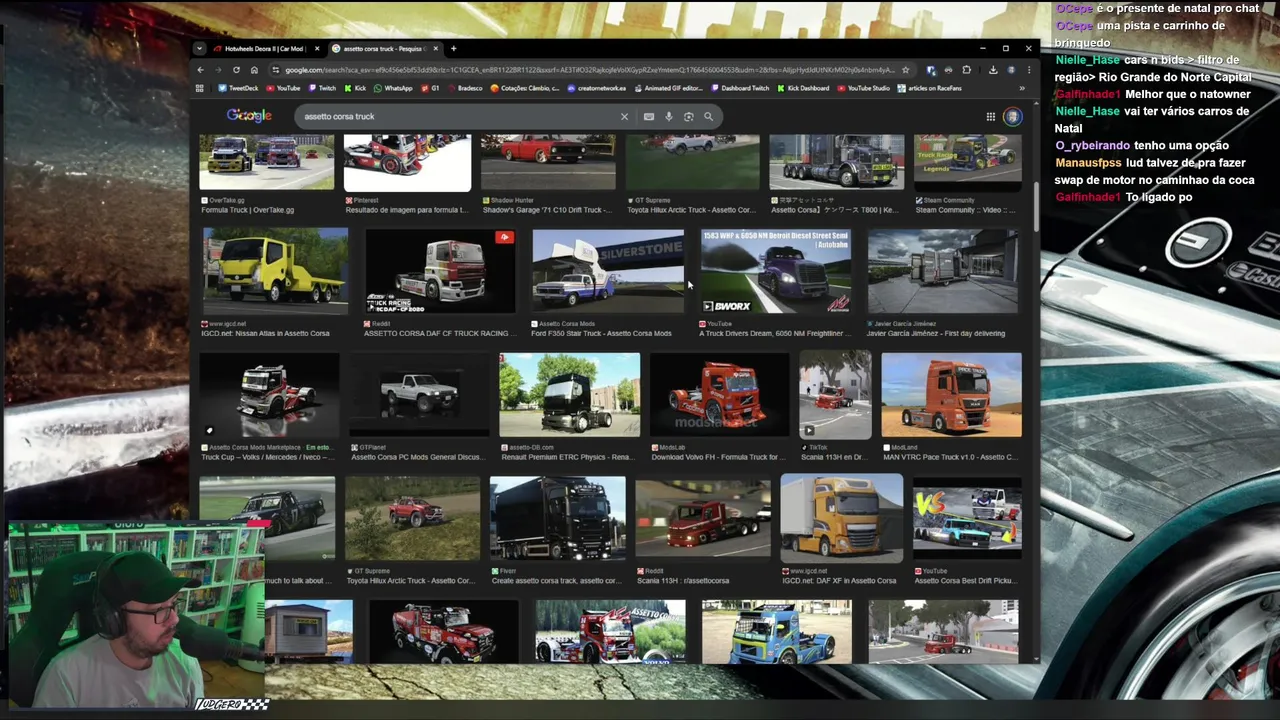This screenshot has width=1280, height=720.
Task: Open Fiverr create assetto corsa track thumbnail
Action: pos(557,518)
